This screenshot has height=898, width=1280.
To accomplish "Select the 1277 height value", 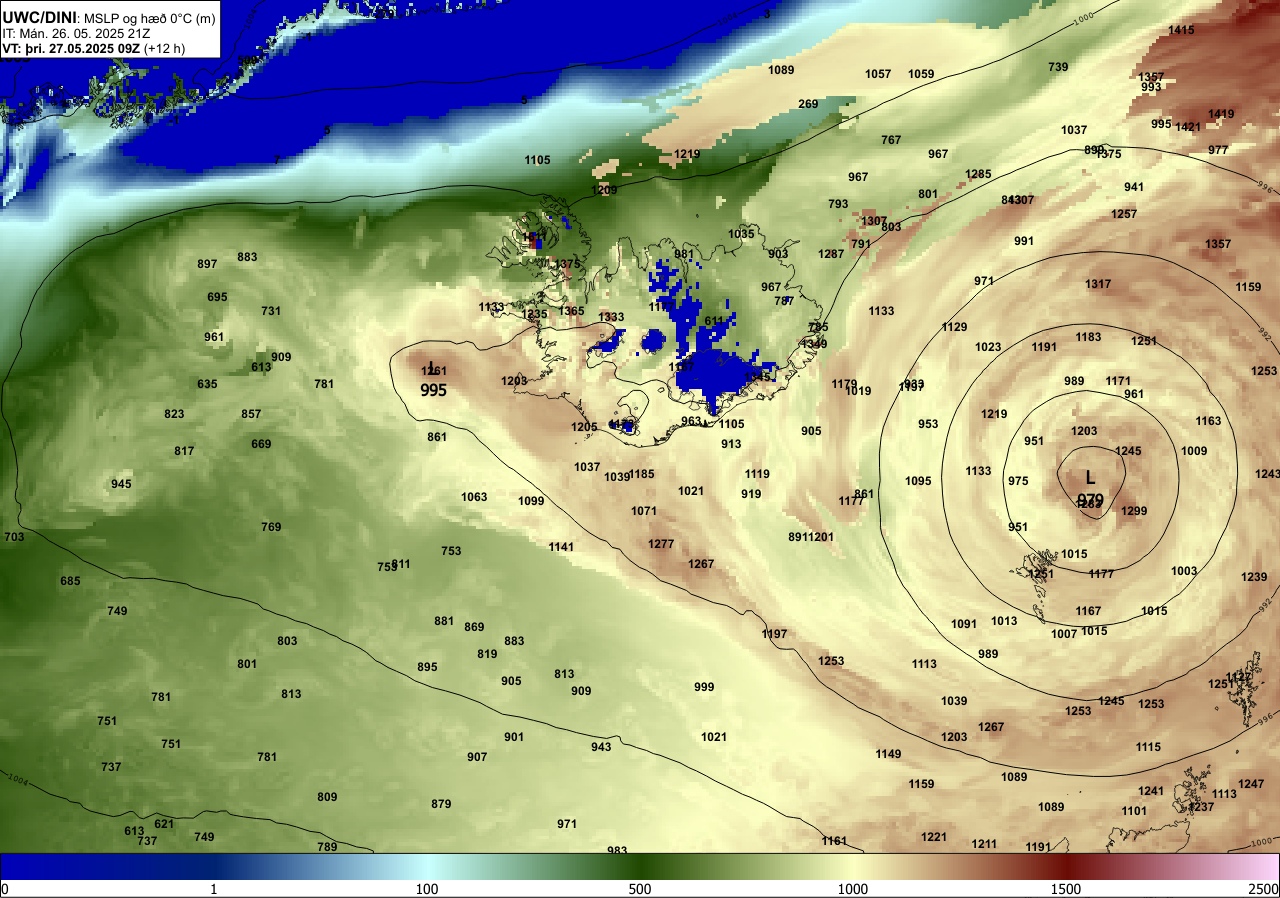I will 661,544.
